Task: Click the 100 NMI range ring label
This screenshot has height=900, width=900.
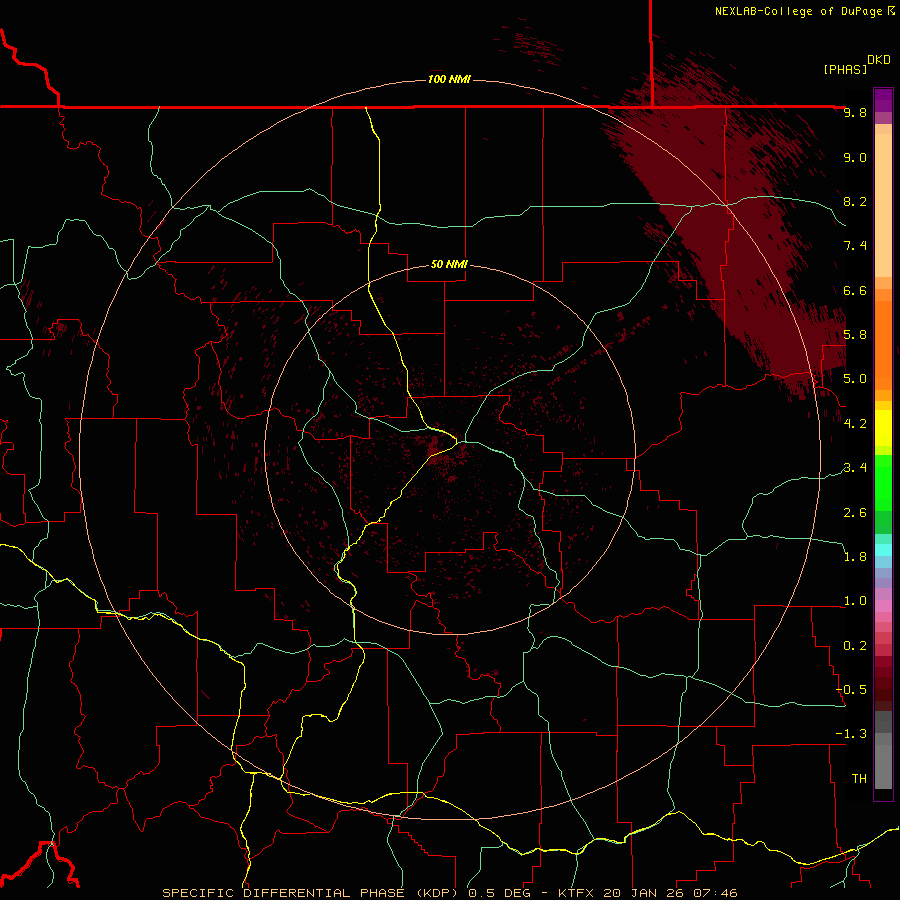Action: 449,79
